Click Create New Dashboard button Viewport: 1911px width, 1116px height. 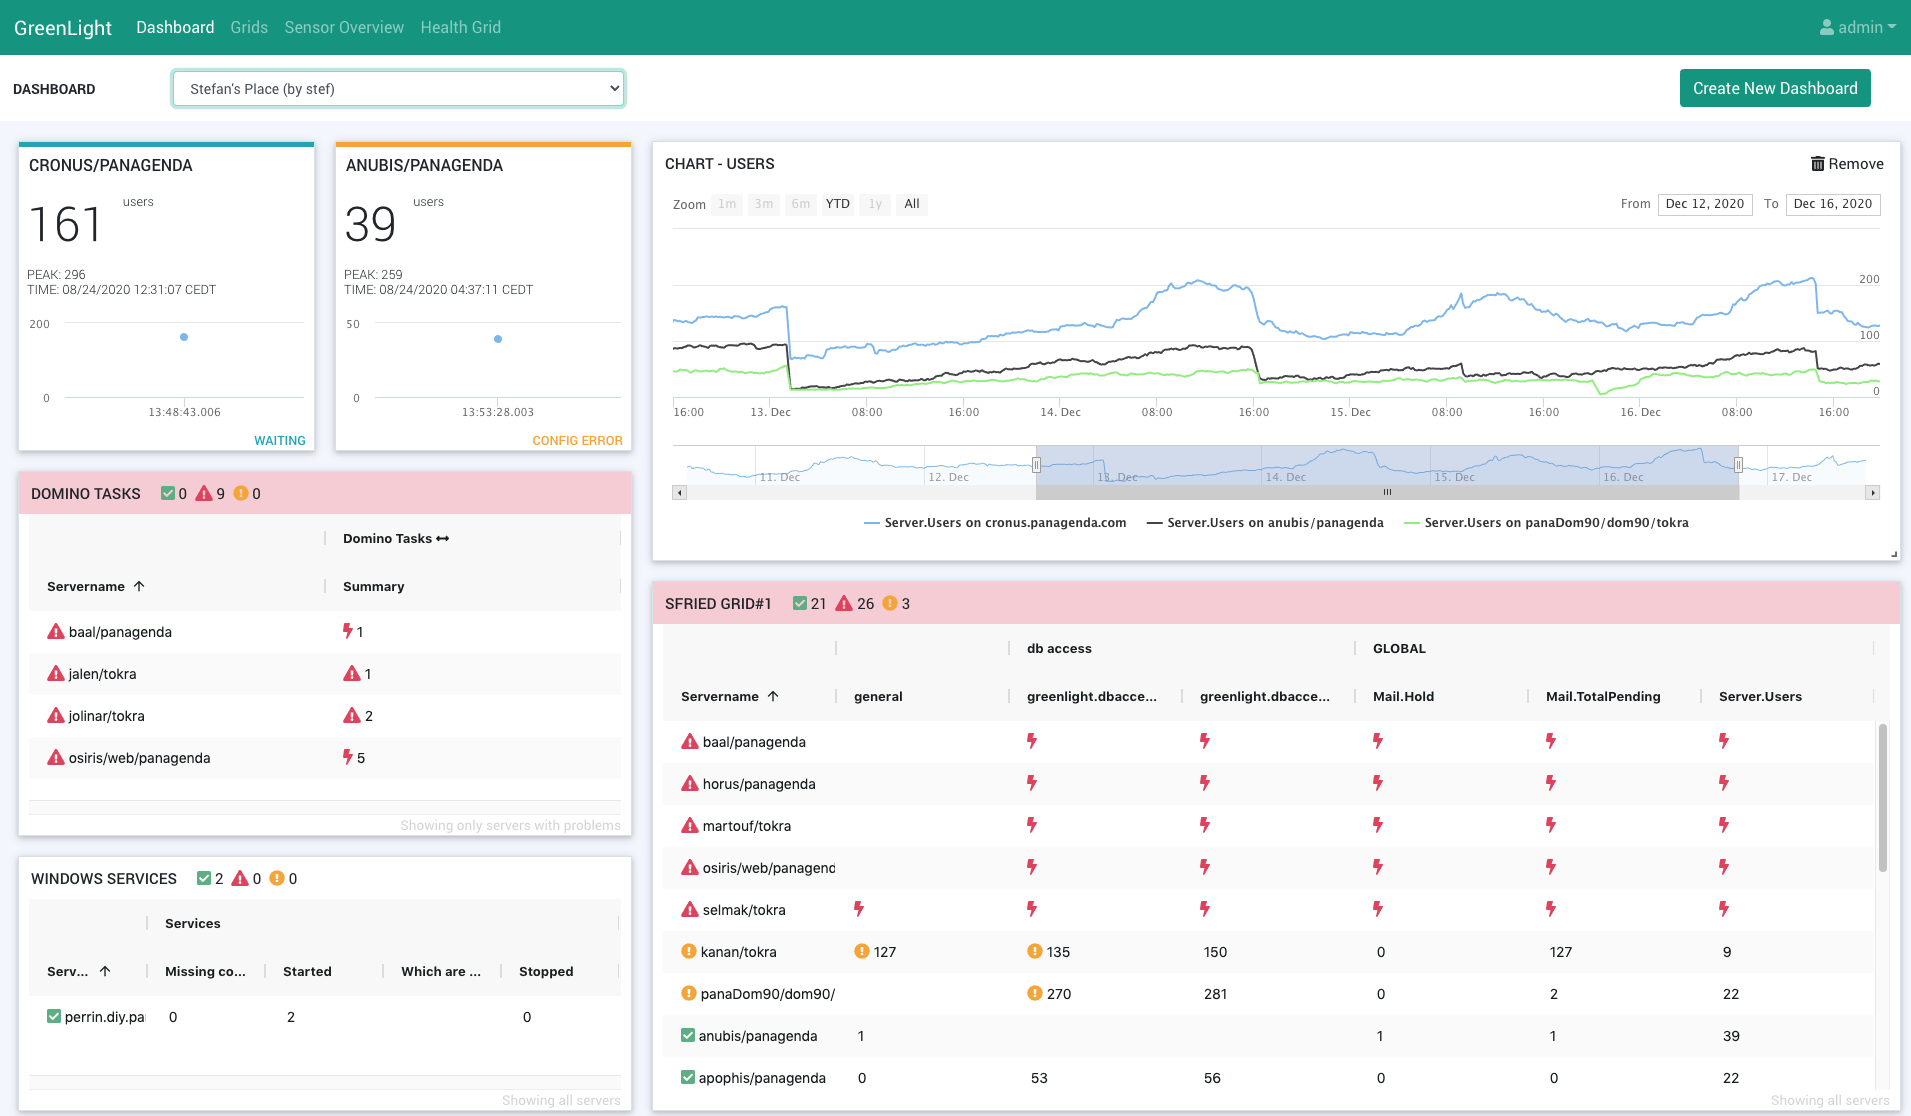click(x=1775, y=88)
